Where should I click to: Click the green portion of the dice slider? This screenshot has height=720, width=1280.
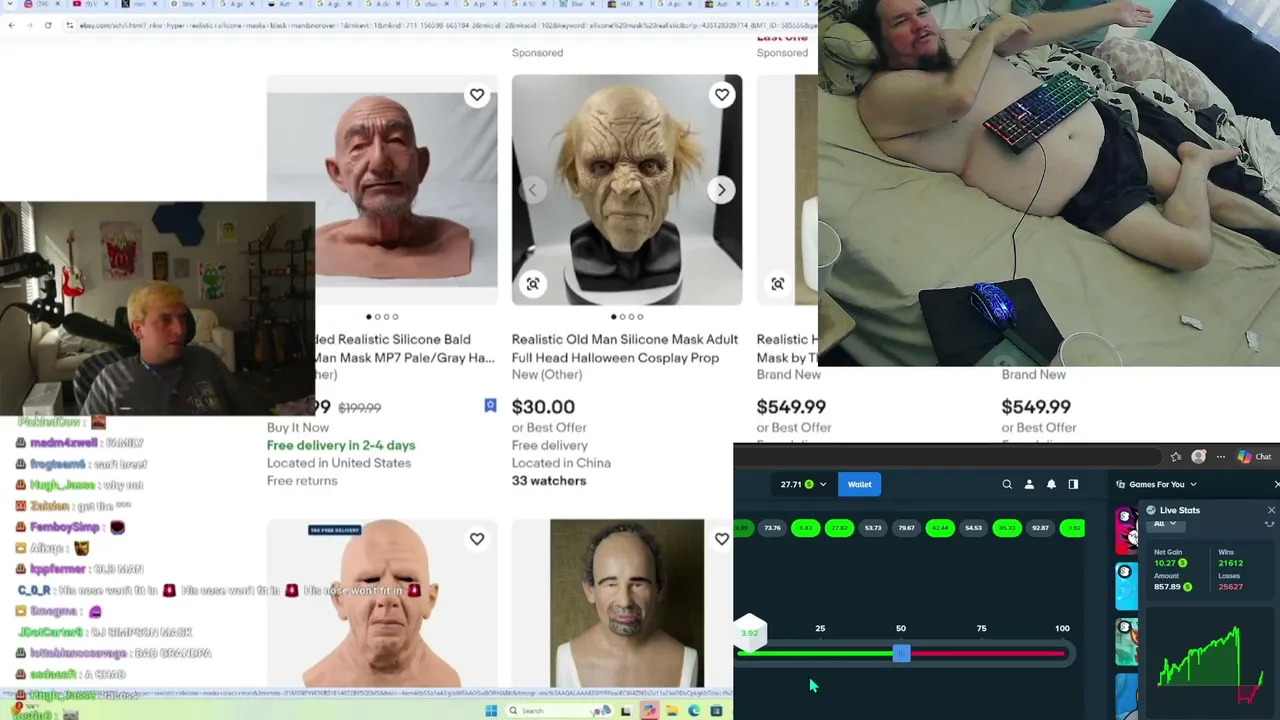815,654
